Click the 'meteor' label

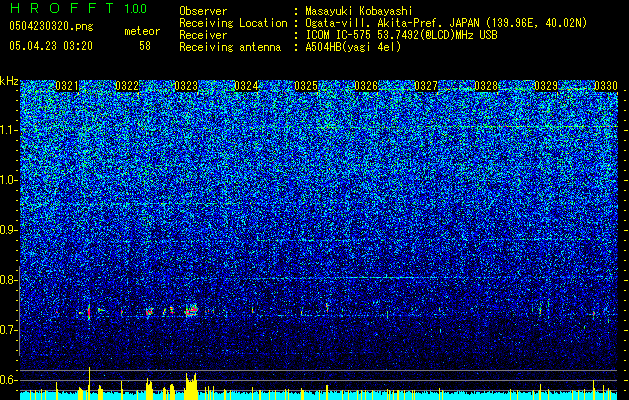(x=142, y=31)
